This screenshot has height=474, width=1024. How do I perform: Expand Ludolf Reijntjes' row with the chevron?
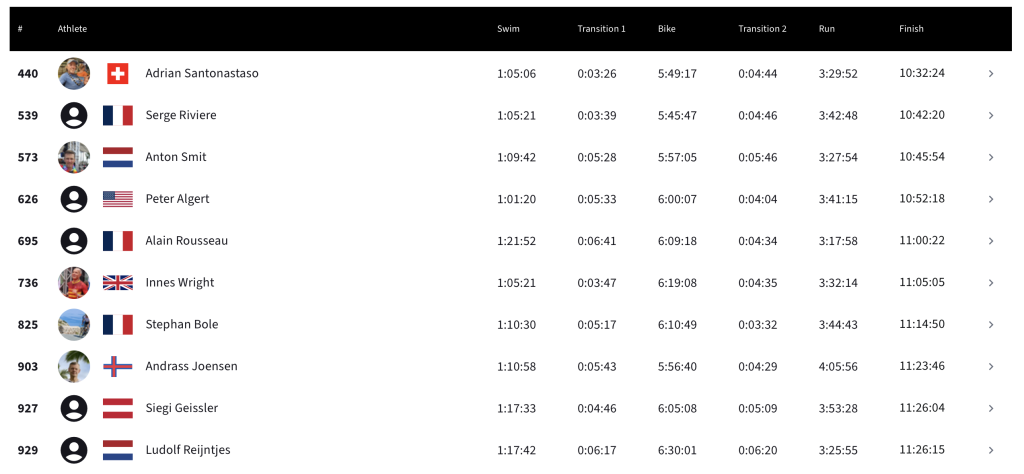(x=990, y=450)
